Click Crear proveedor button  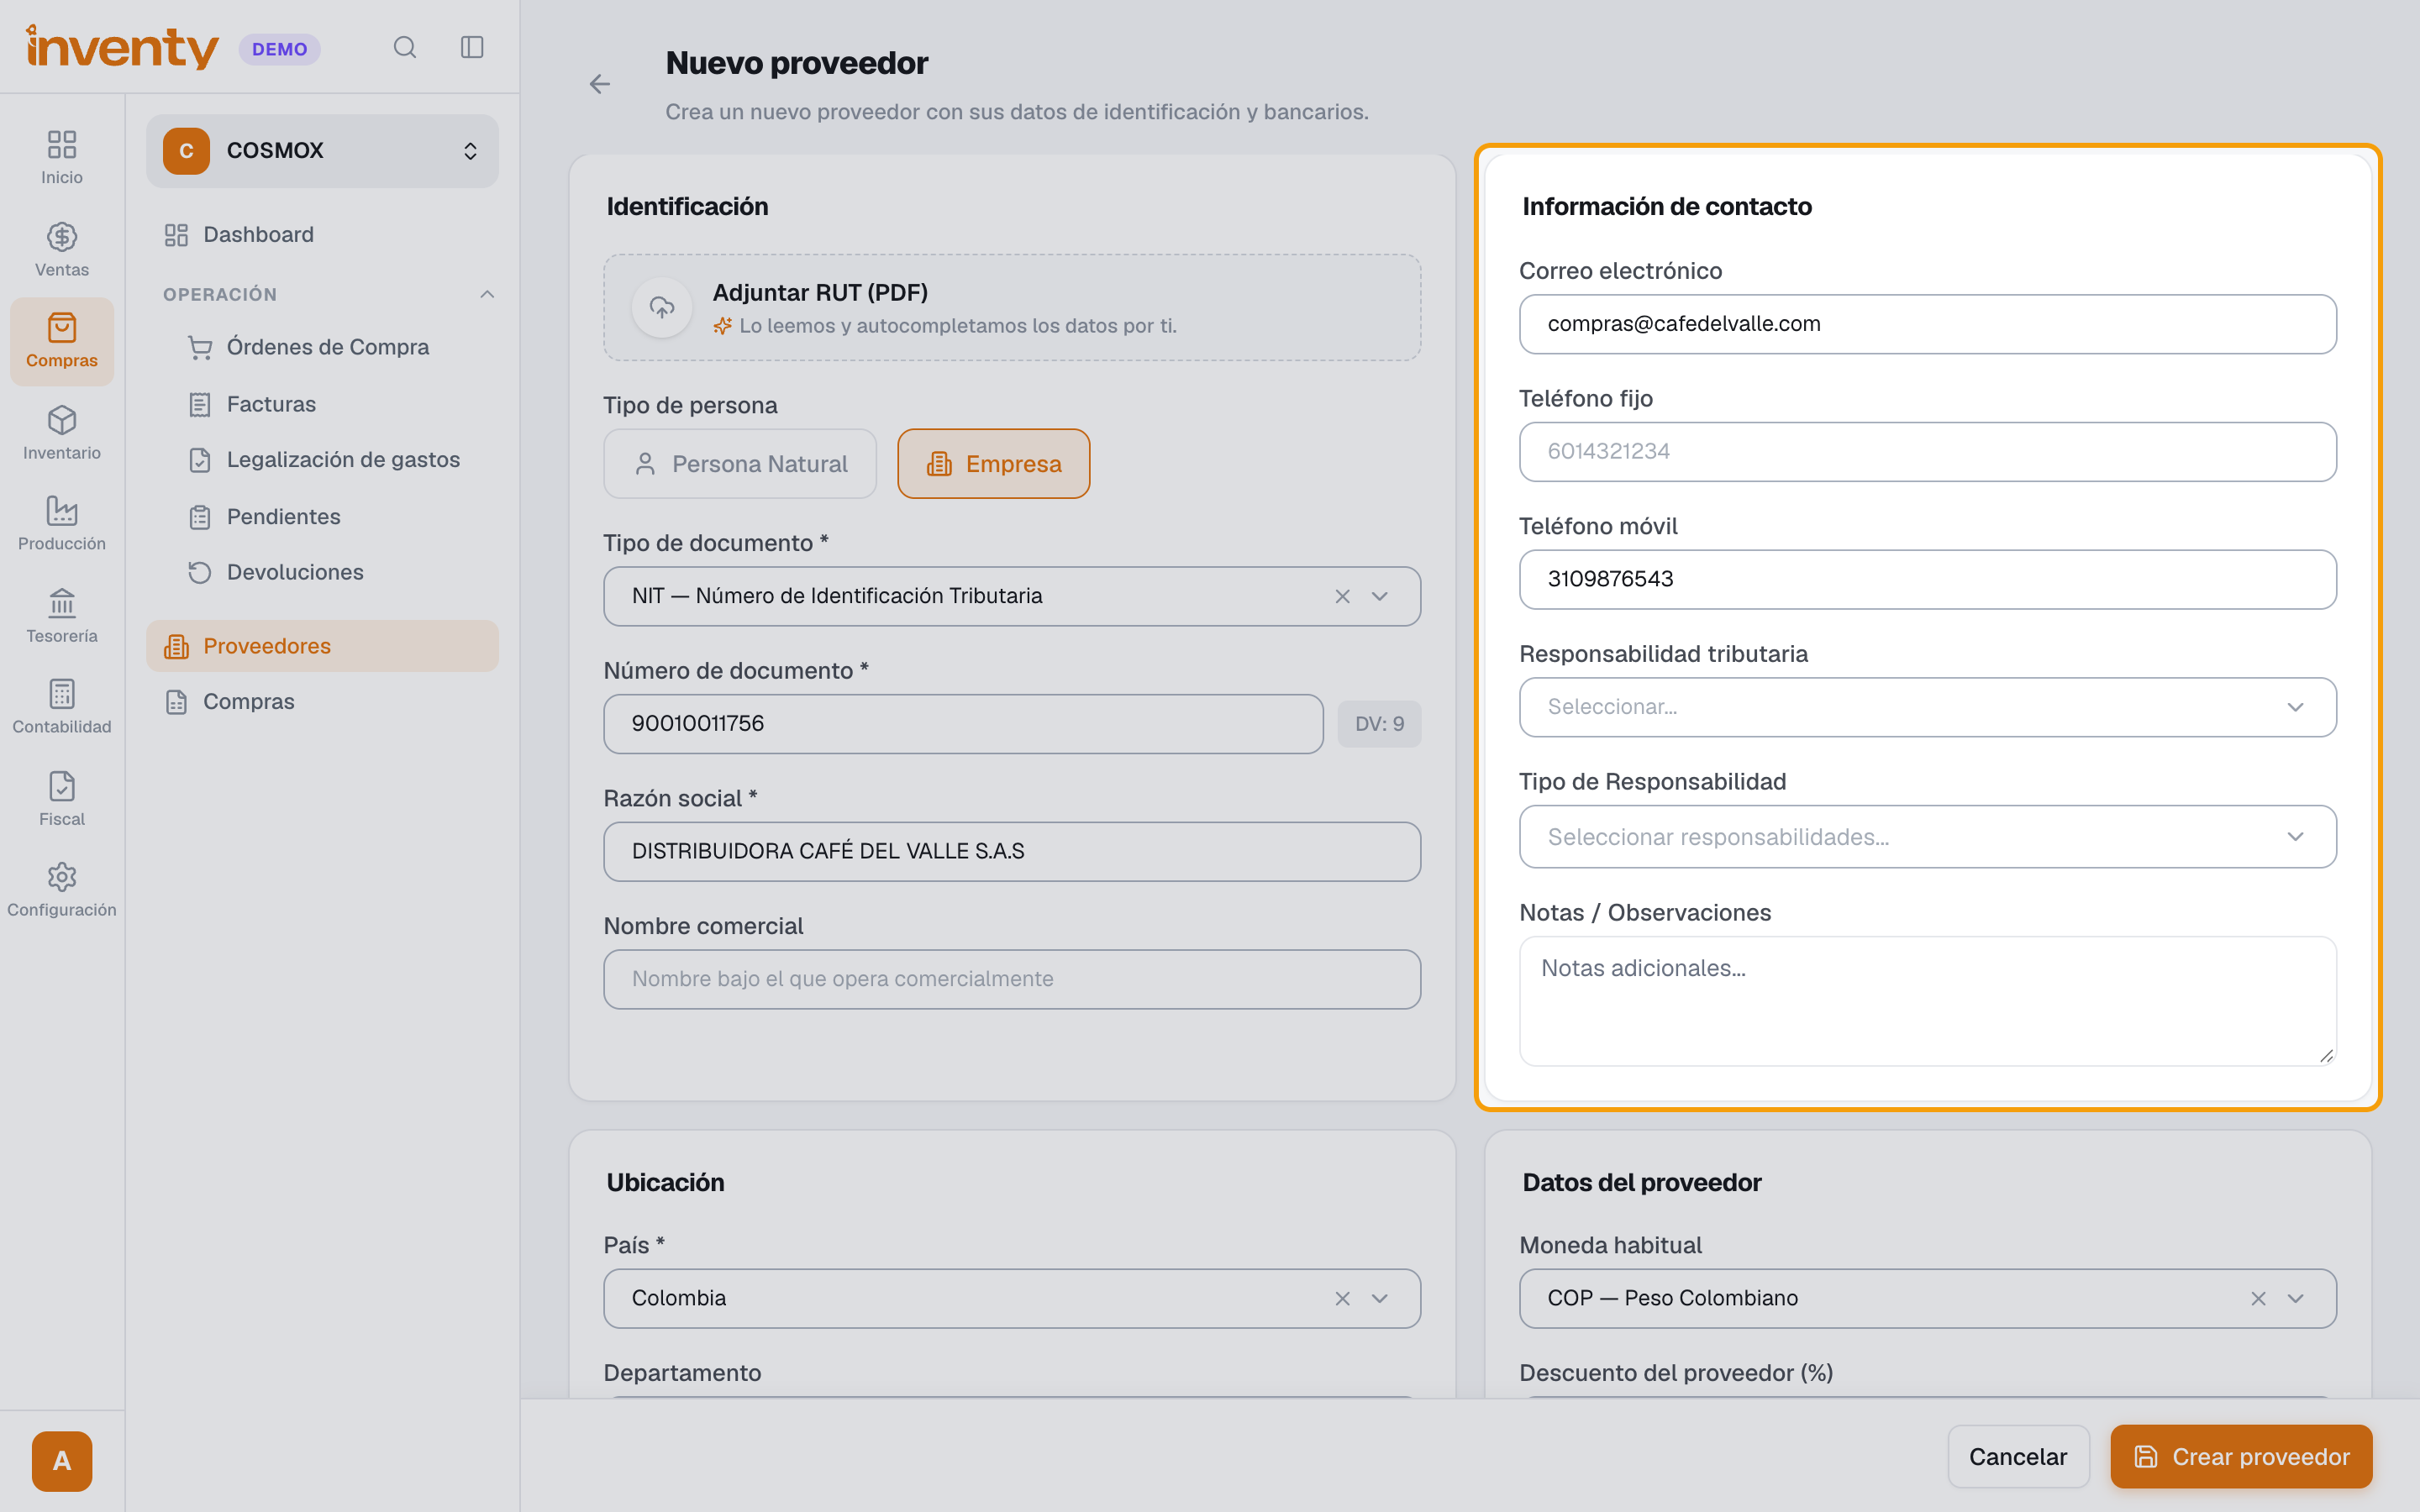pyautogui.click(x=2241, y=1457)
